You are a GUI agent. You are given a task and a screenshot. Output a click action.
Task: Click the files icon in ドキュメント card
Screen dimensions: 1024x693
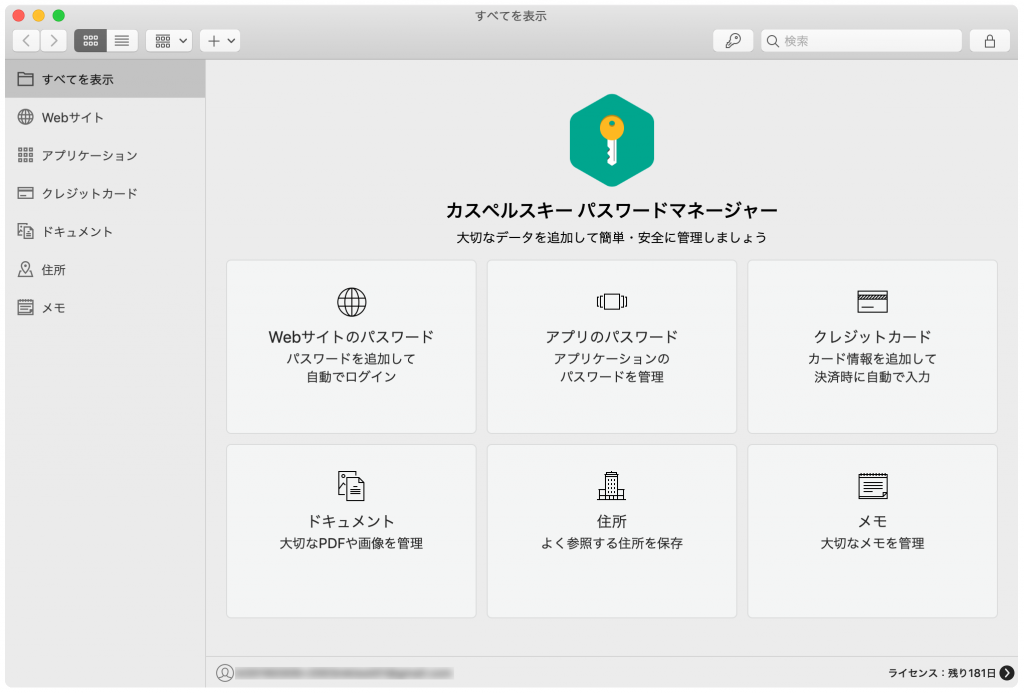click(x=351, y=486)
